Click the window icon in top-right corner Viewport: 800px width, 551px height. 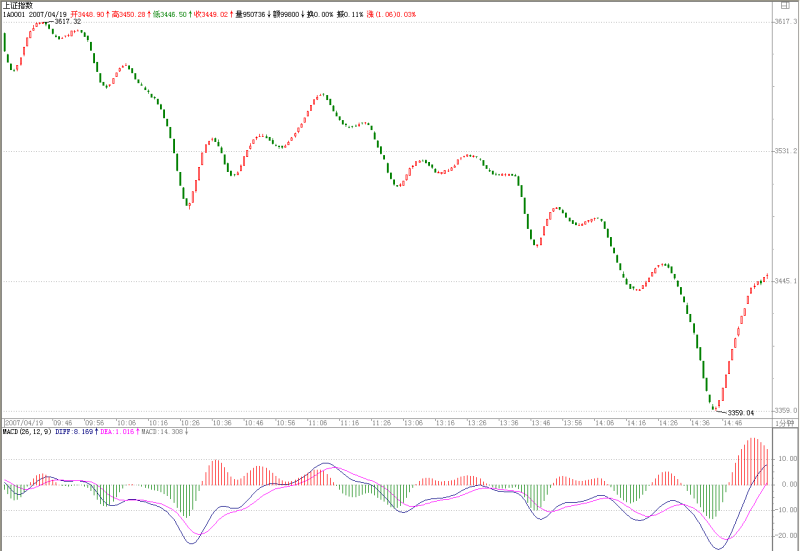pos(785,6)
